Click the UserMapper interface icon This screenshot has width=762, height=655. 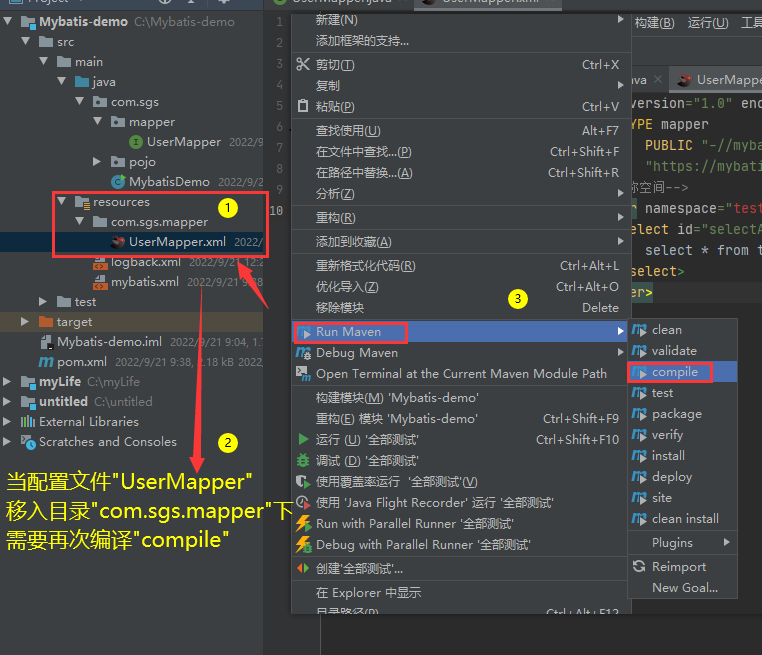coord(136,142)
